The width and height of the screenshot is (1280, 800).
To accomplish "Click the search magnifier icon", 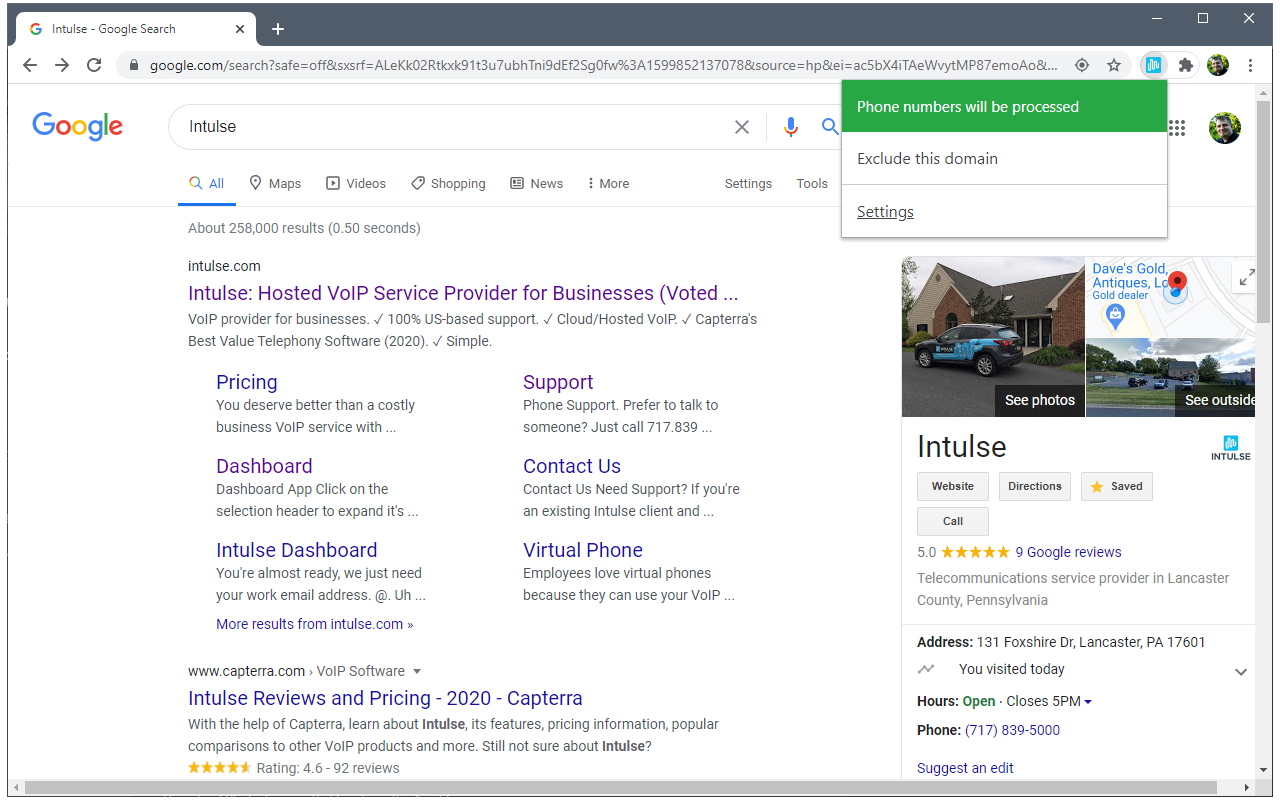I will [830, 127].
